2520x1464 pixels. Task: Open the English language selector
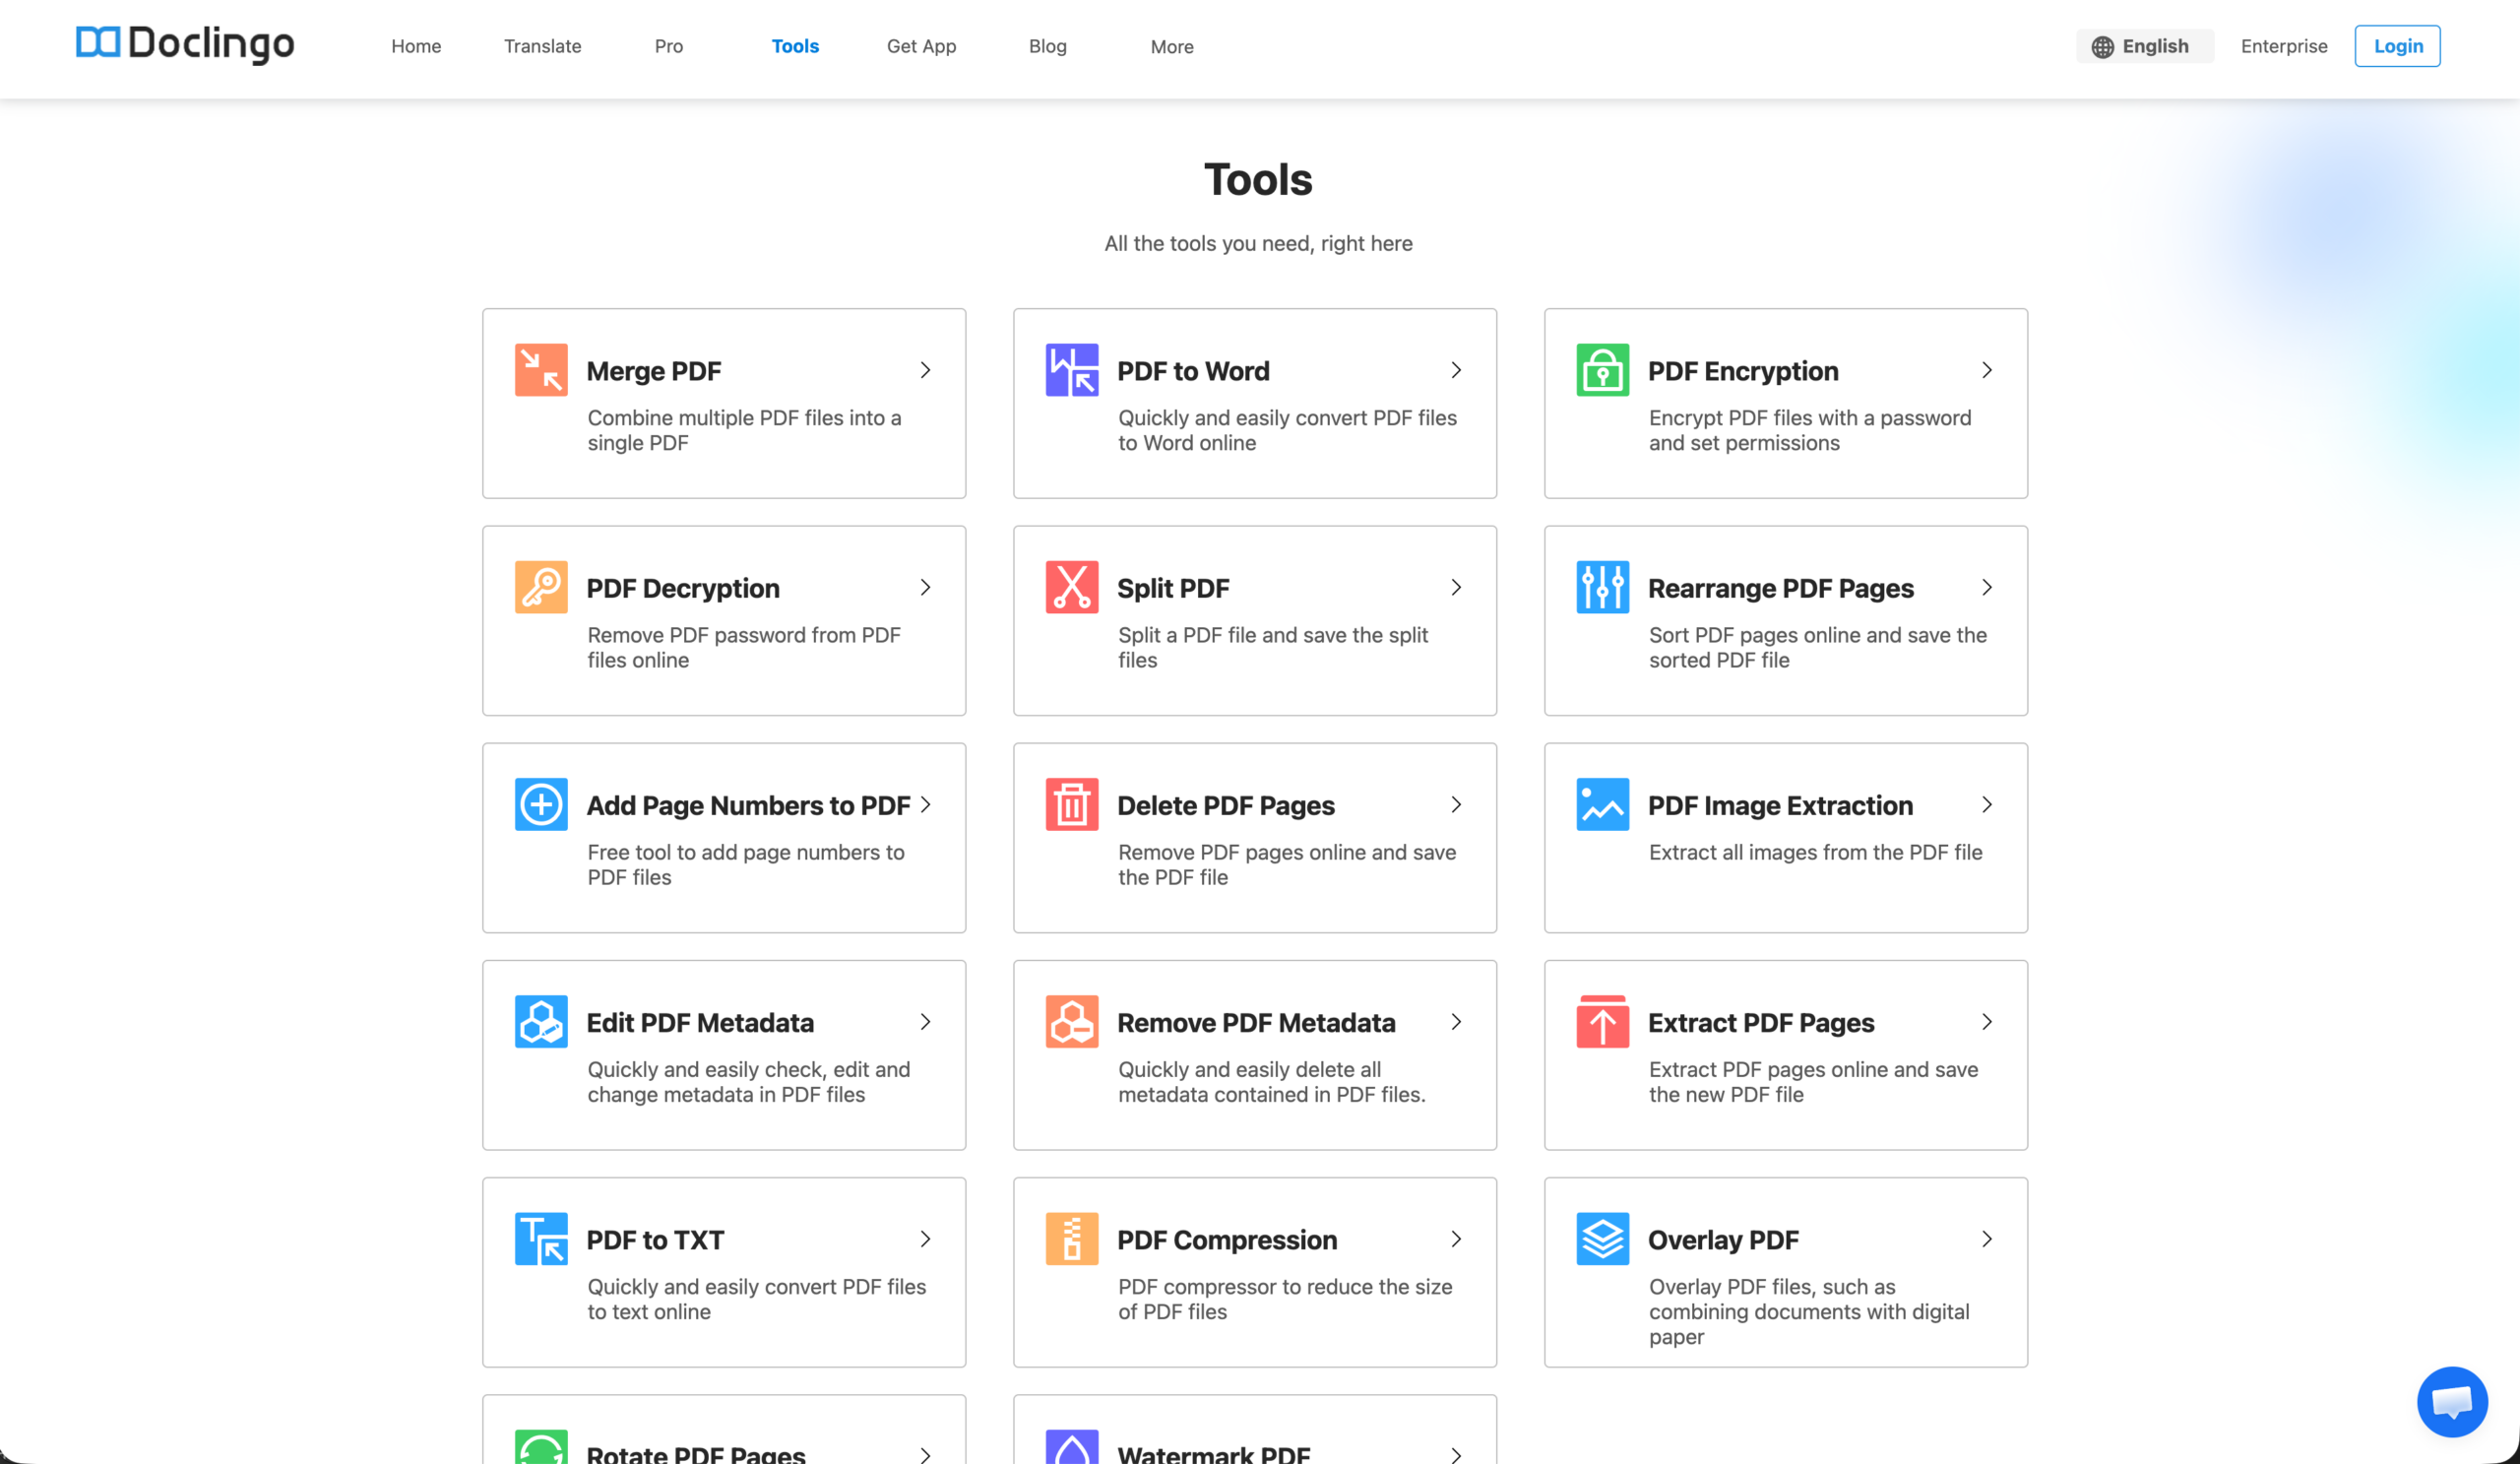[x=2144, y=46]
